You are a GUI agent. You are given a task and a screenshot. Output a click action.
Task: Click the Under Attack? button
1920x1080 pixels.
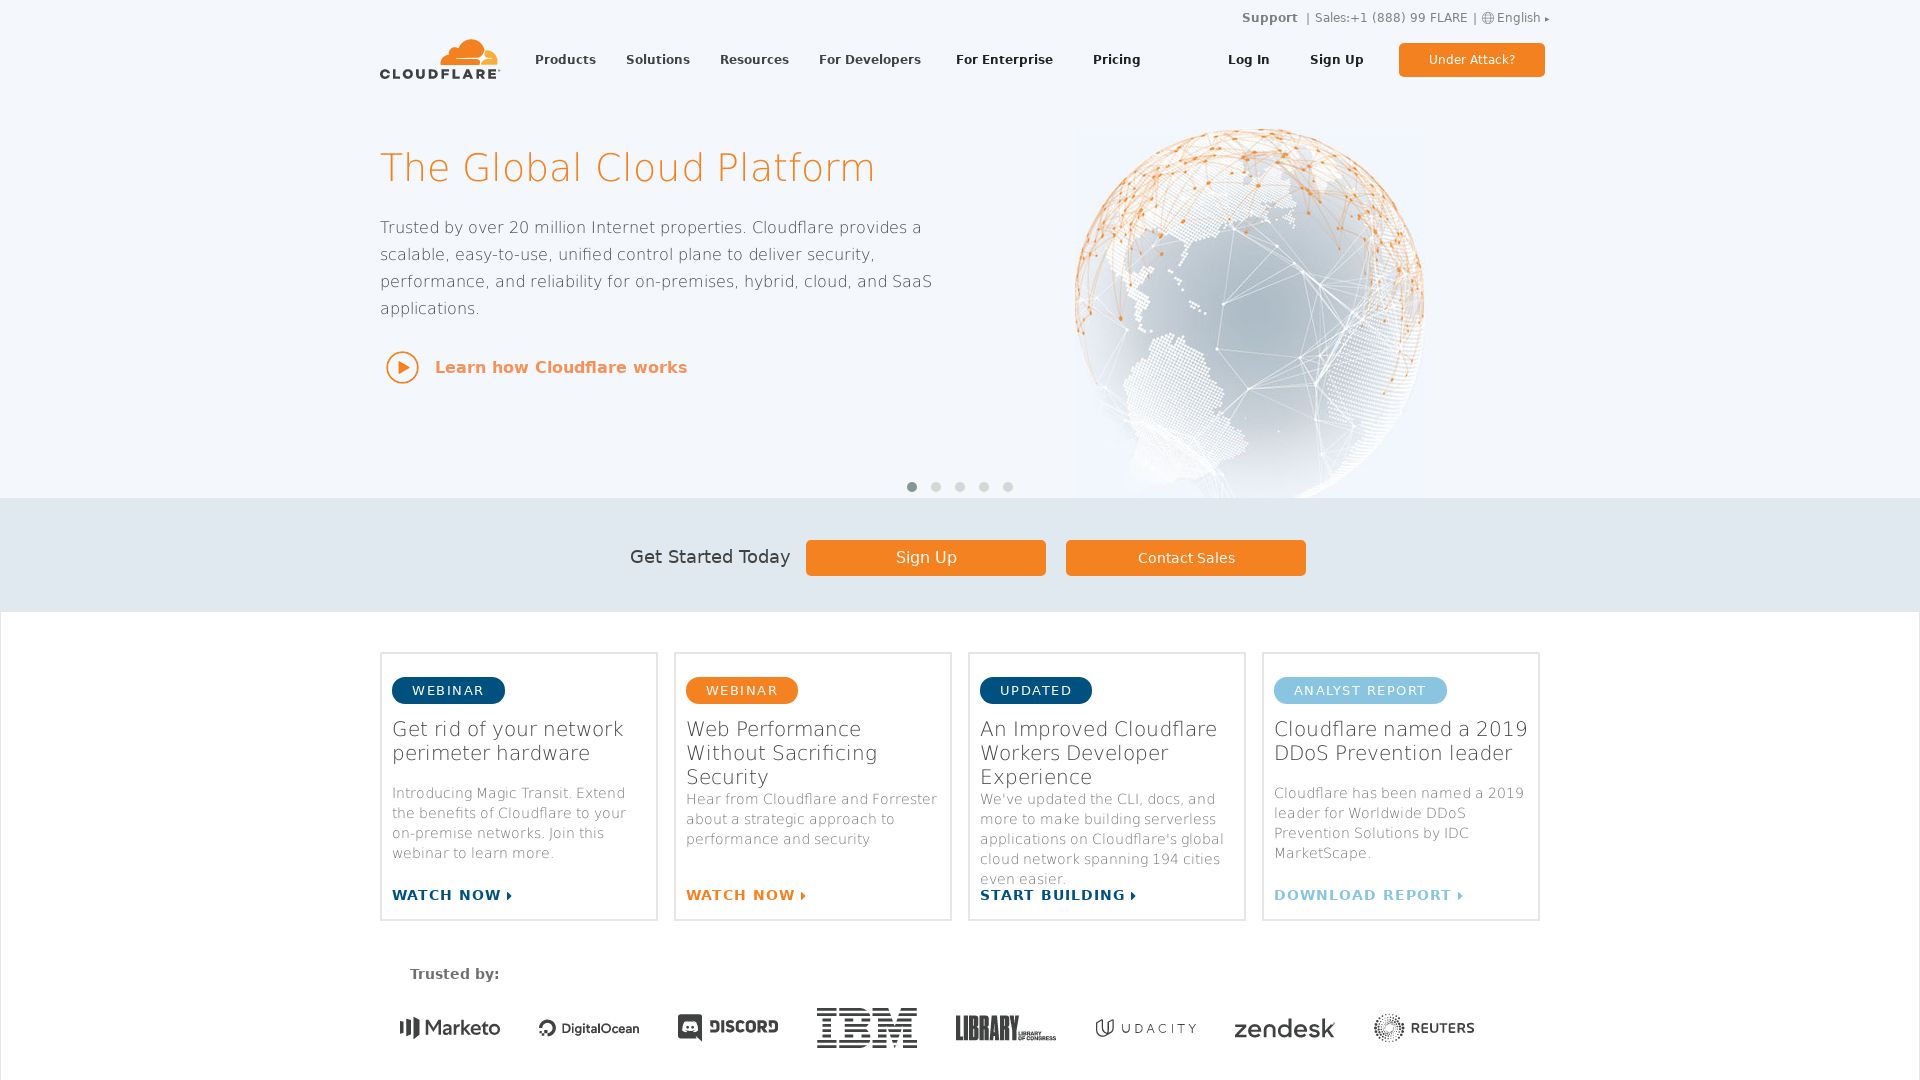(x=1471, y=60)
